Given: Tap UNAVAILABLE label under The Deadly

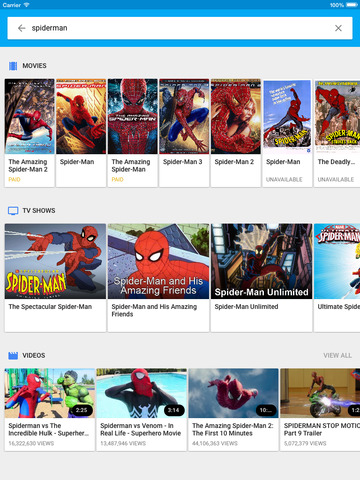Looking at the screenshot, I should (x=336, y=180).
